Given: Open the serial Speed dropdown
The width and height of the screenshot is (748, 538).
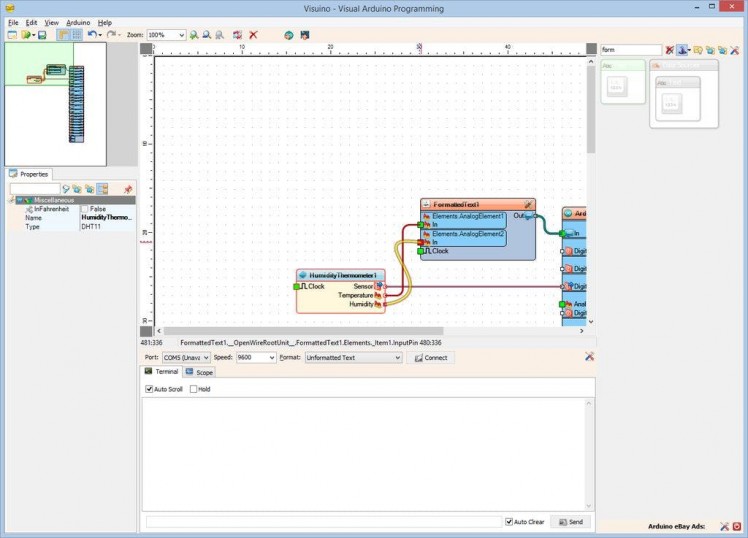Looking at the screenshot, I should point(270,357).
